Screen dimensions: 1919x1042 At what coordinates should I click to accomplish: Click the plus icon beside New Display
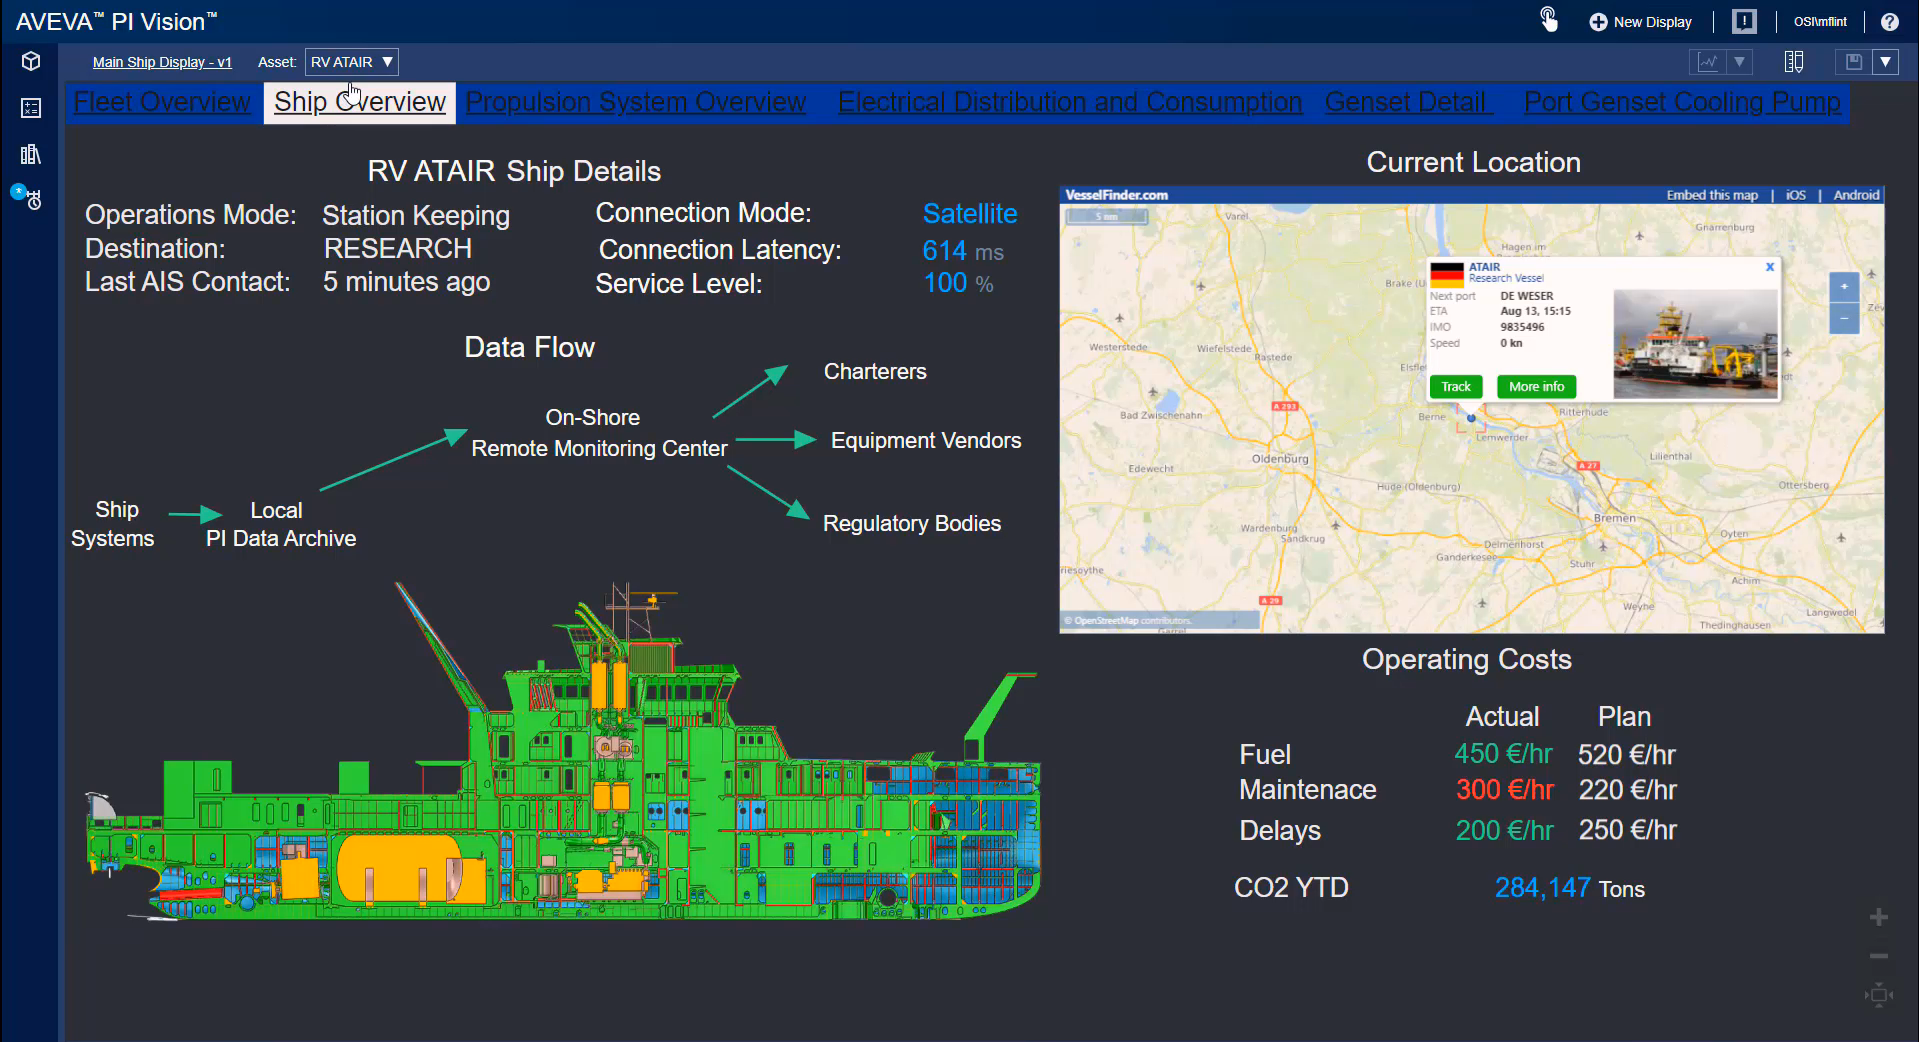tap(1598, 22)
